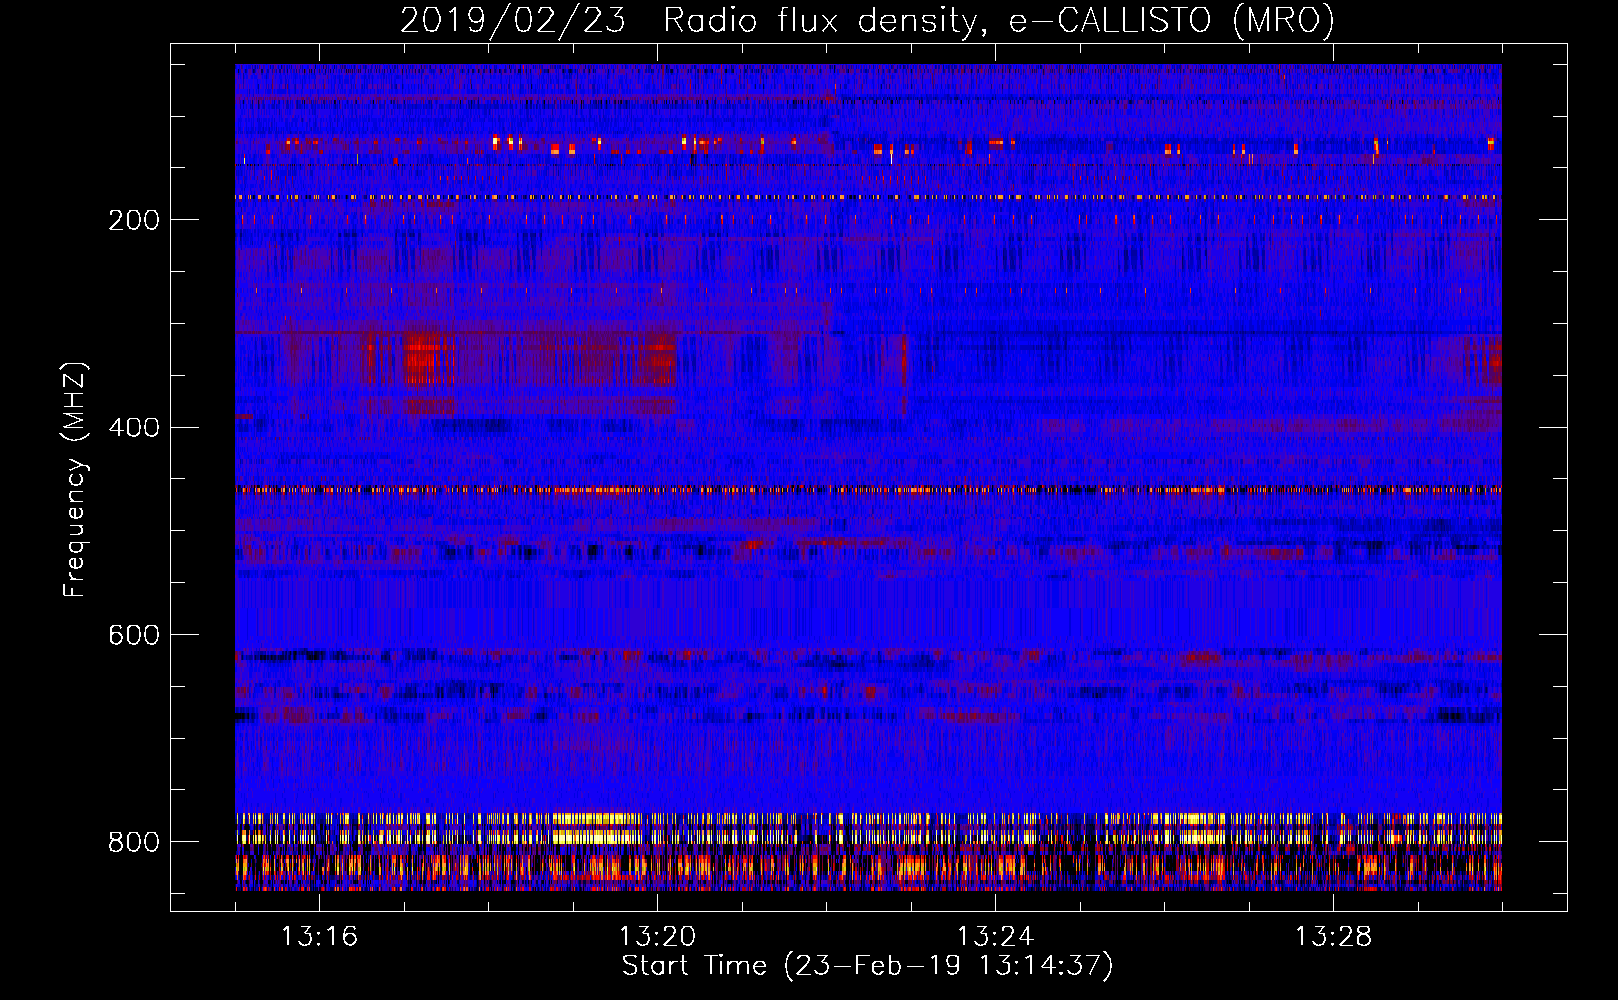Viewport: 1618px width, 1000px height.
Task: Click the plot title '2019/02/23 Radio flux density'
Action: pos(867,20)
